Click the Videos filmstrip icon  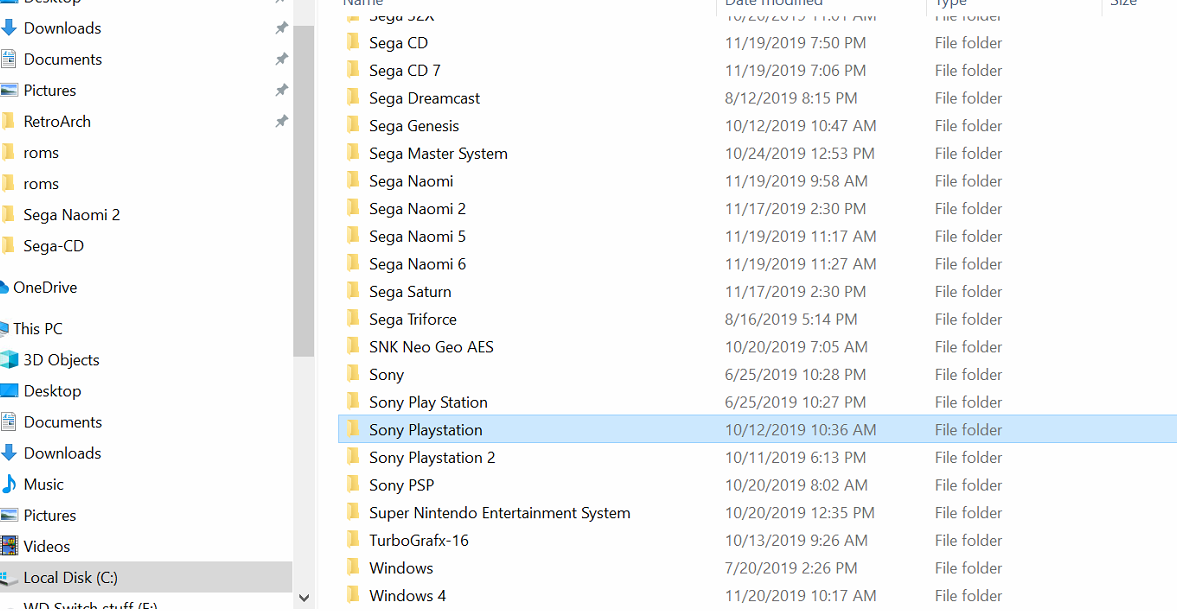tap(8, 546)
